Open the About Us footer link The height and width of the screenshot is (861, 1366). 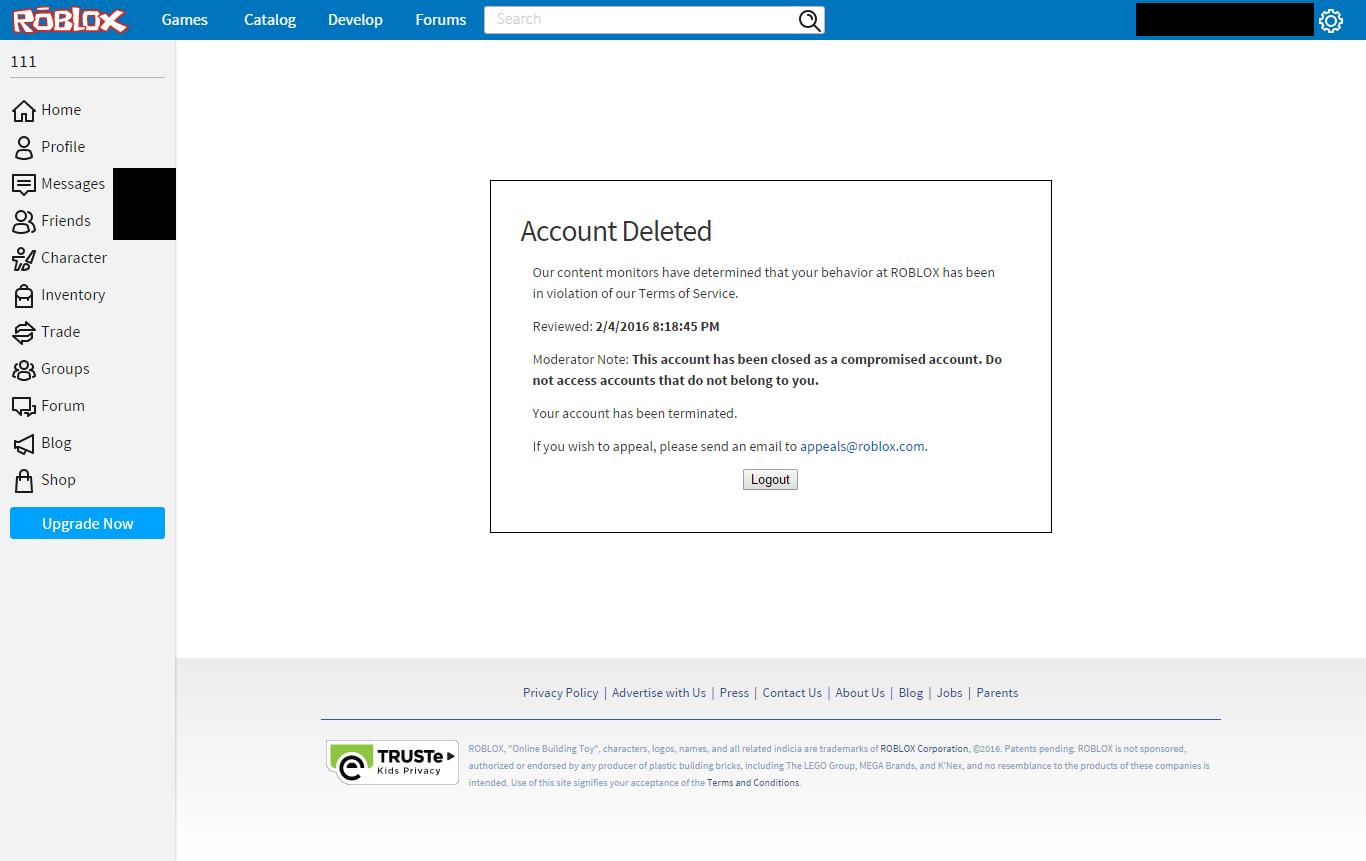pyautogui.click(x=860, y=693)
